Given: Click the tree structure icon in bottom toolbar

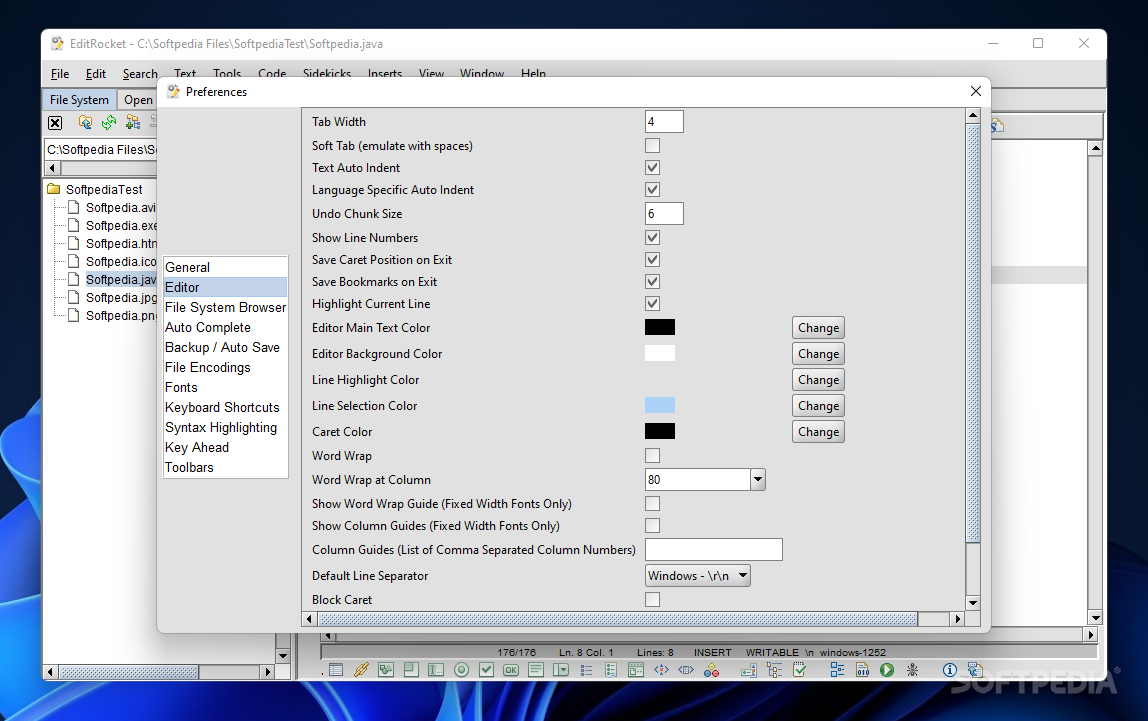Looking at the screenshot, I should 774,669.
